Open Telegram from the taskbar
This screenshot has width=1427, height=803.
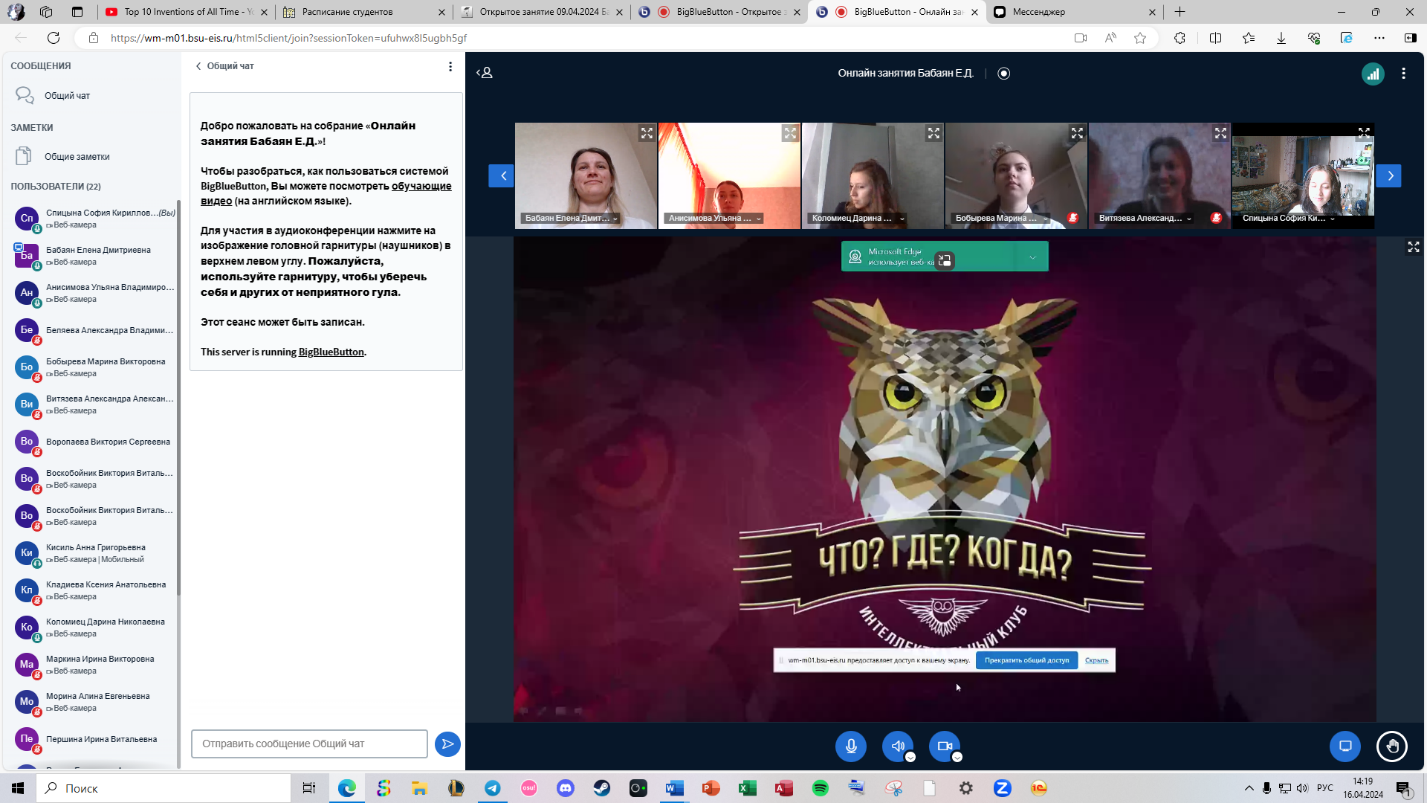491,788
